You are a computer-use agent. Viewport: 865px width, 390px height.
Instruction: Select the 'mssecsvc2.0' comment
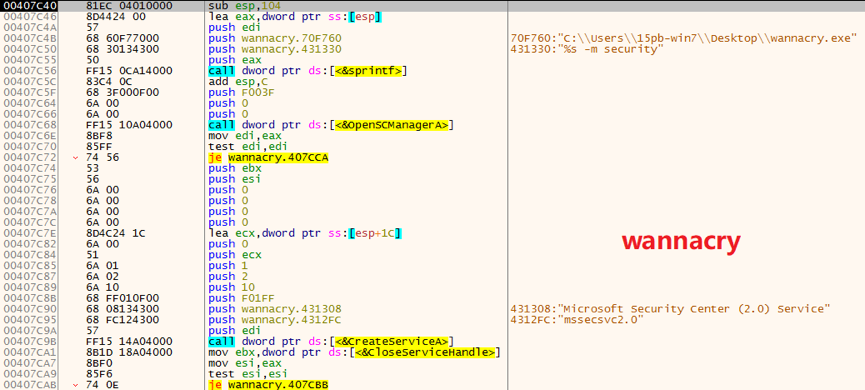[x=578, y=320]
